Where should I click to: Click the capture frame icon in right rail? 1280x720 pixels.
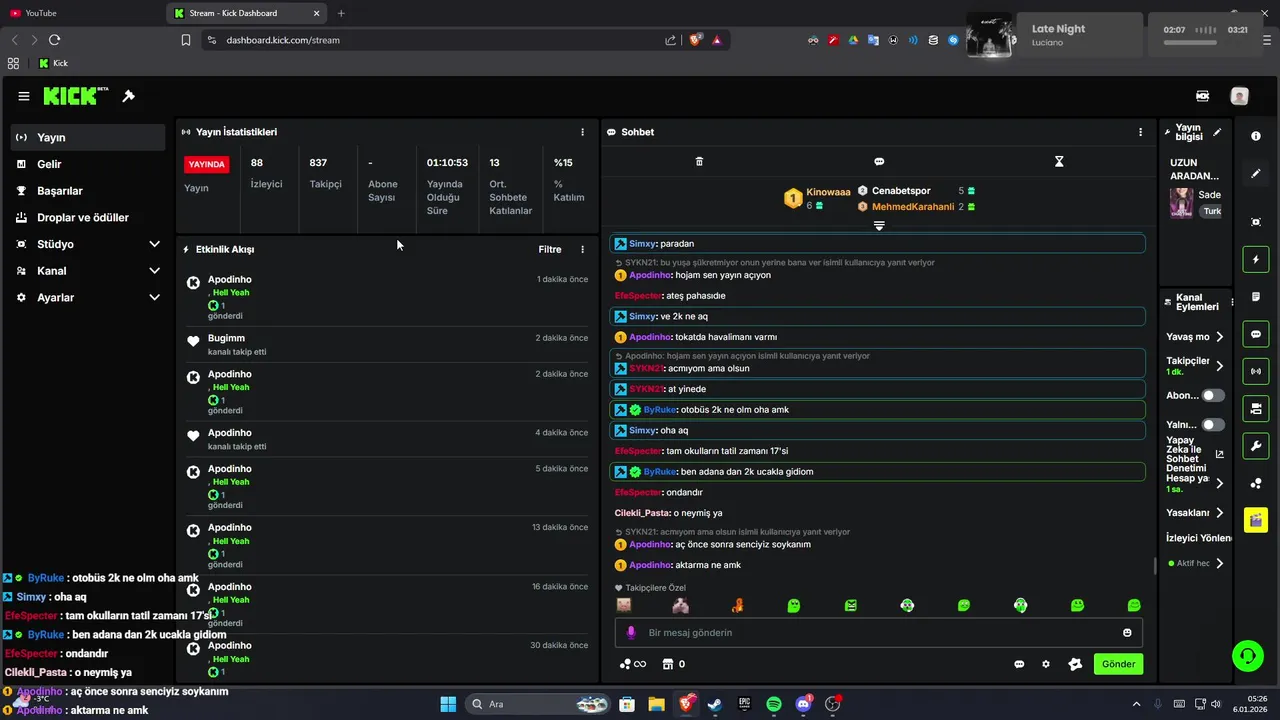click(x=1256, y=222)
